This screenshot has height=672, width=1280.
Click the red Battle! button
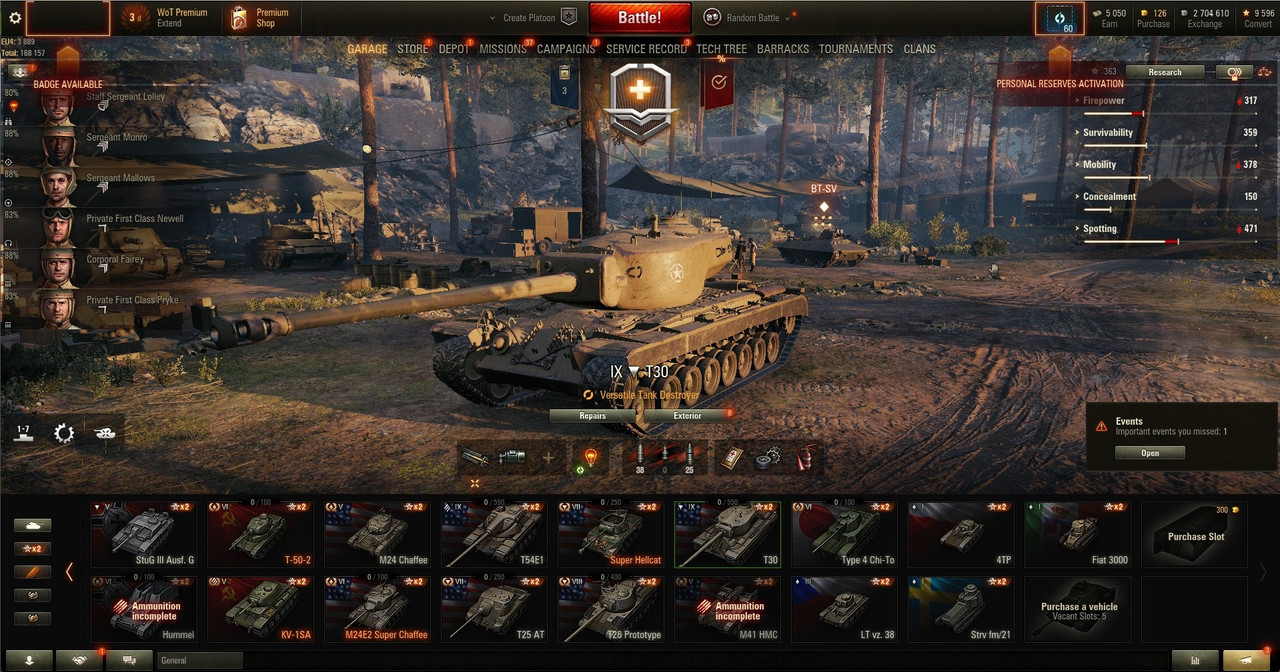coord(640,18)
